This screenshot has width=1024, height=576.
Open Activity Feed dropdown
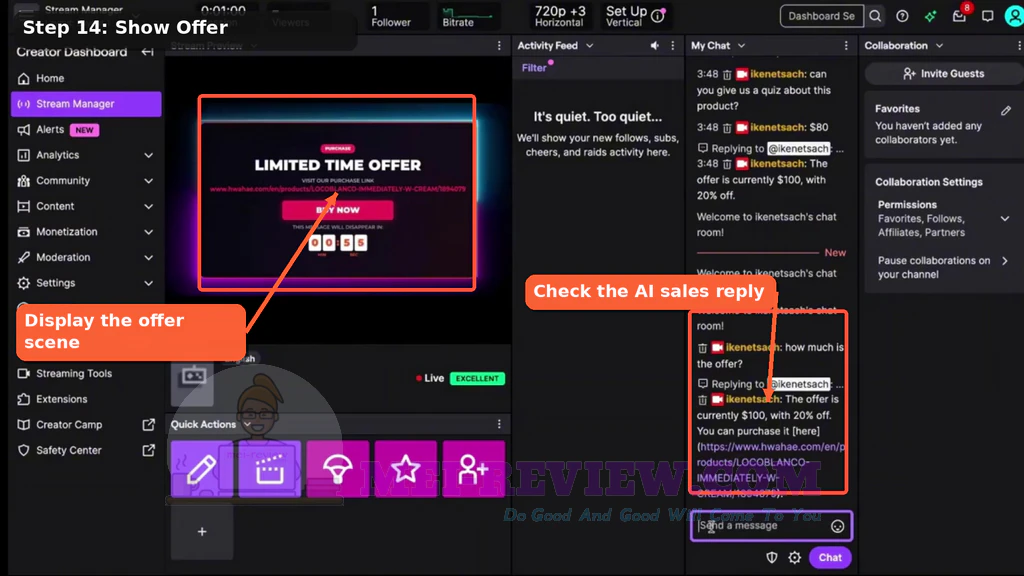click(590, 46)
